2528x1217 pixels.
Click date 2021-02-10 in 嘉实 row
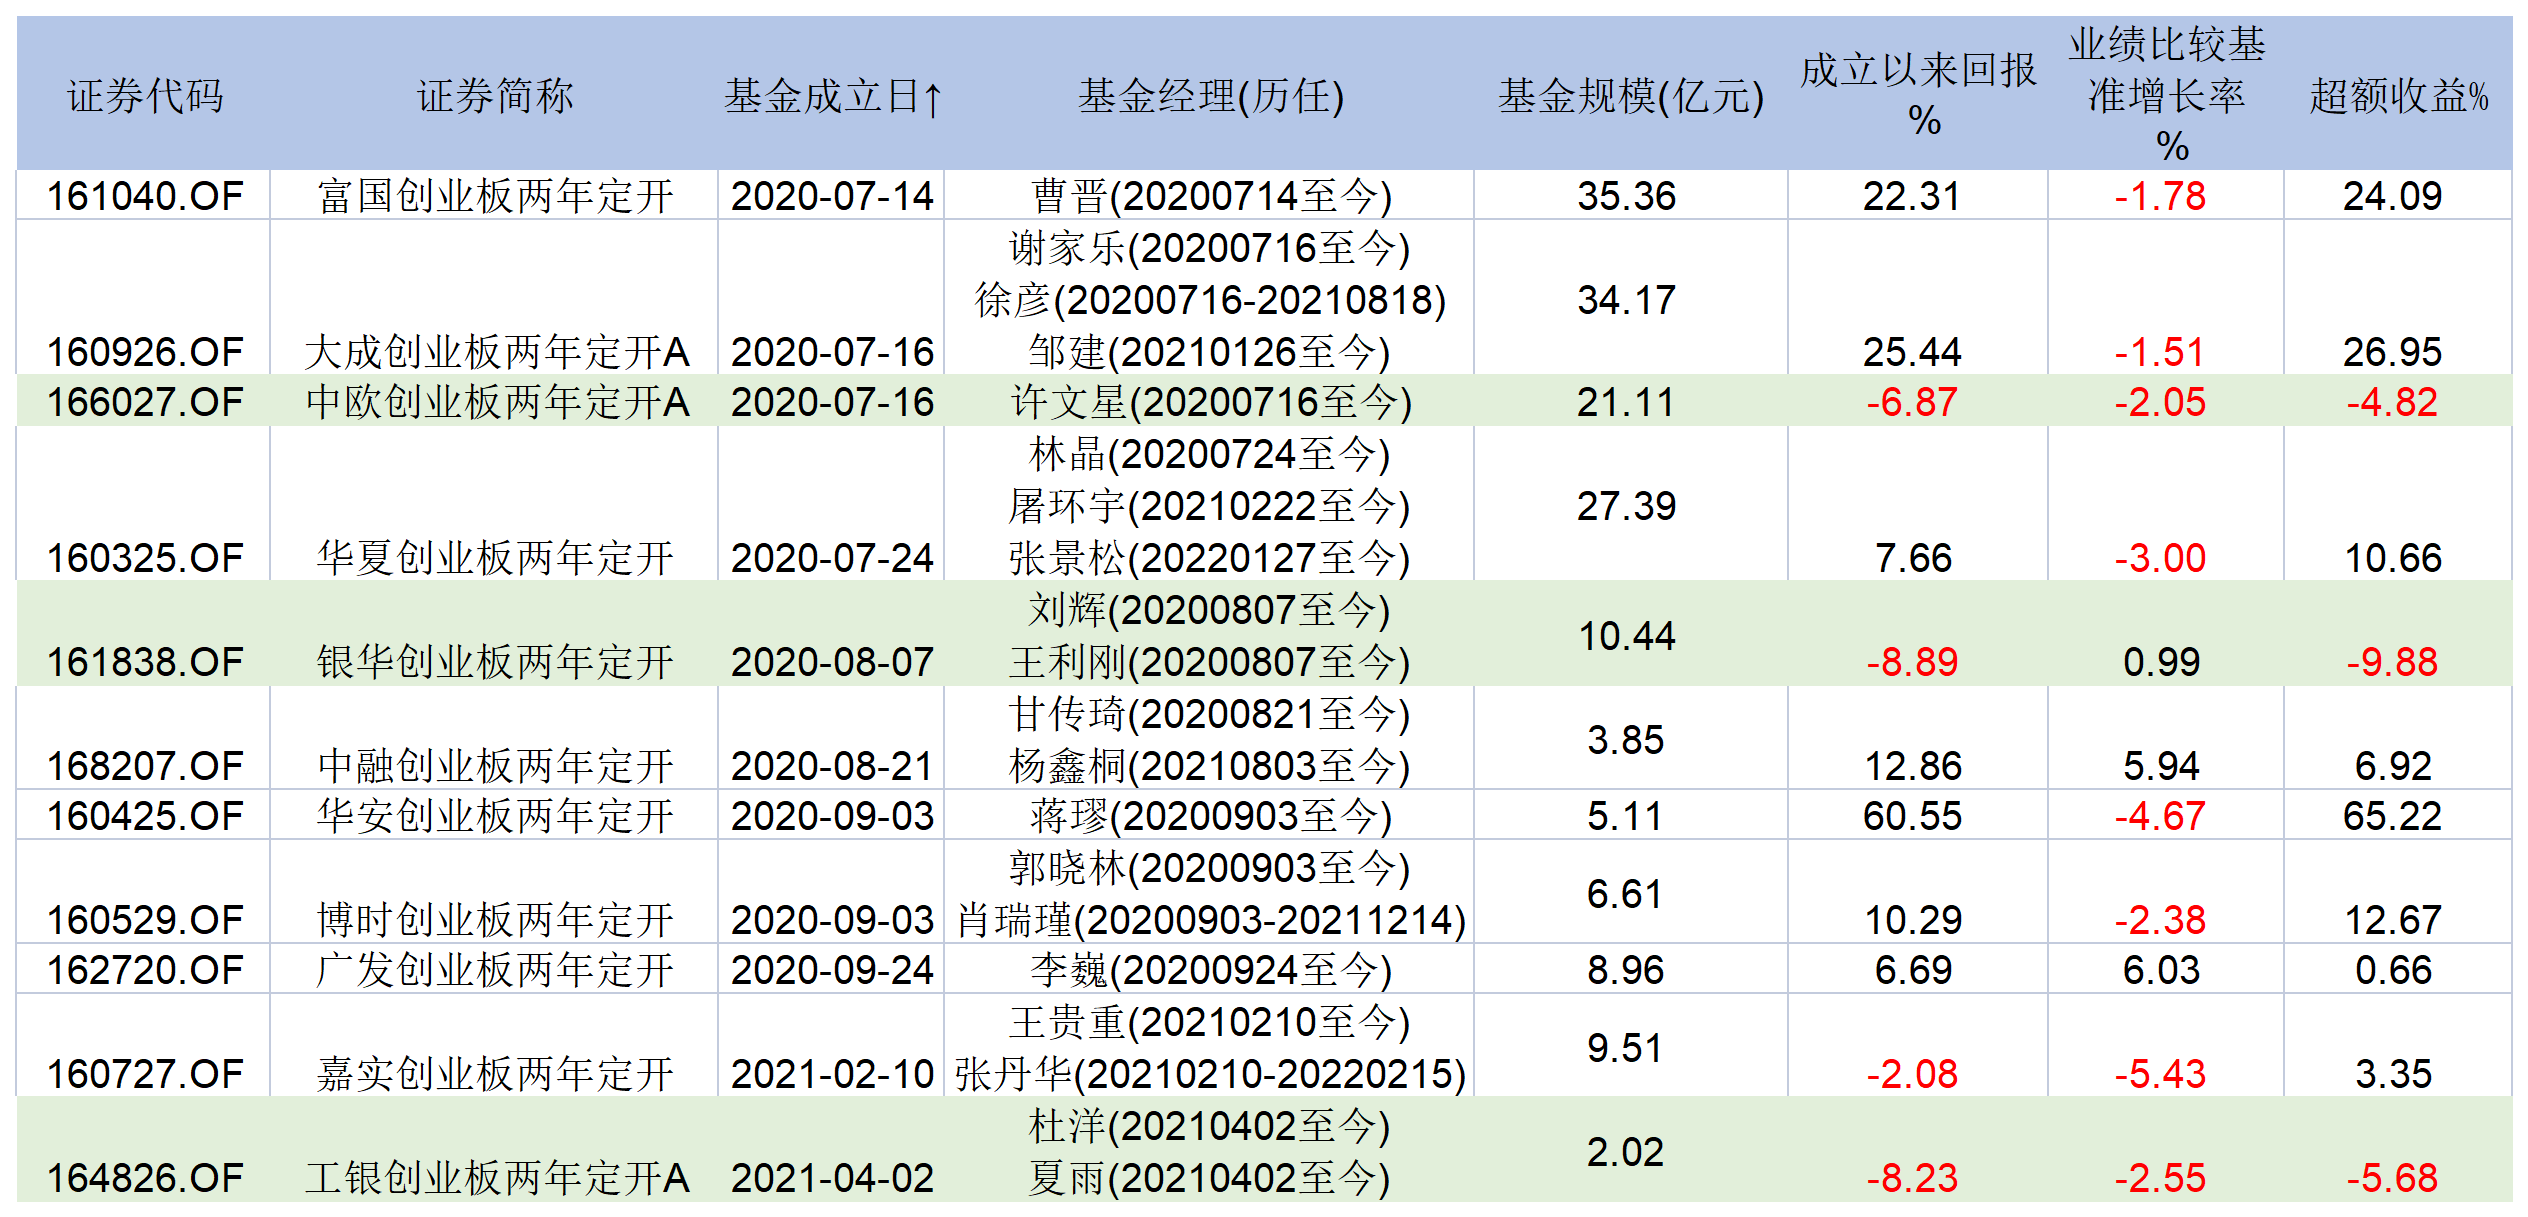pyautogui.click(x=832, y=1074)
